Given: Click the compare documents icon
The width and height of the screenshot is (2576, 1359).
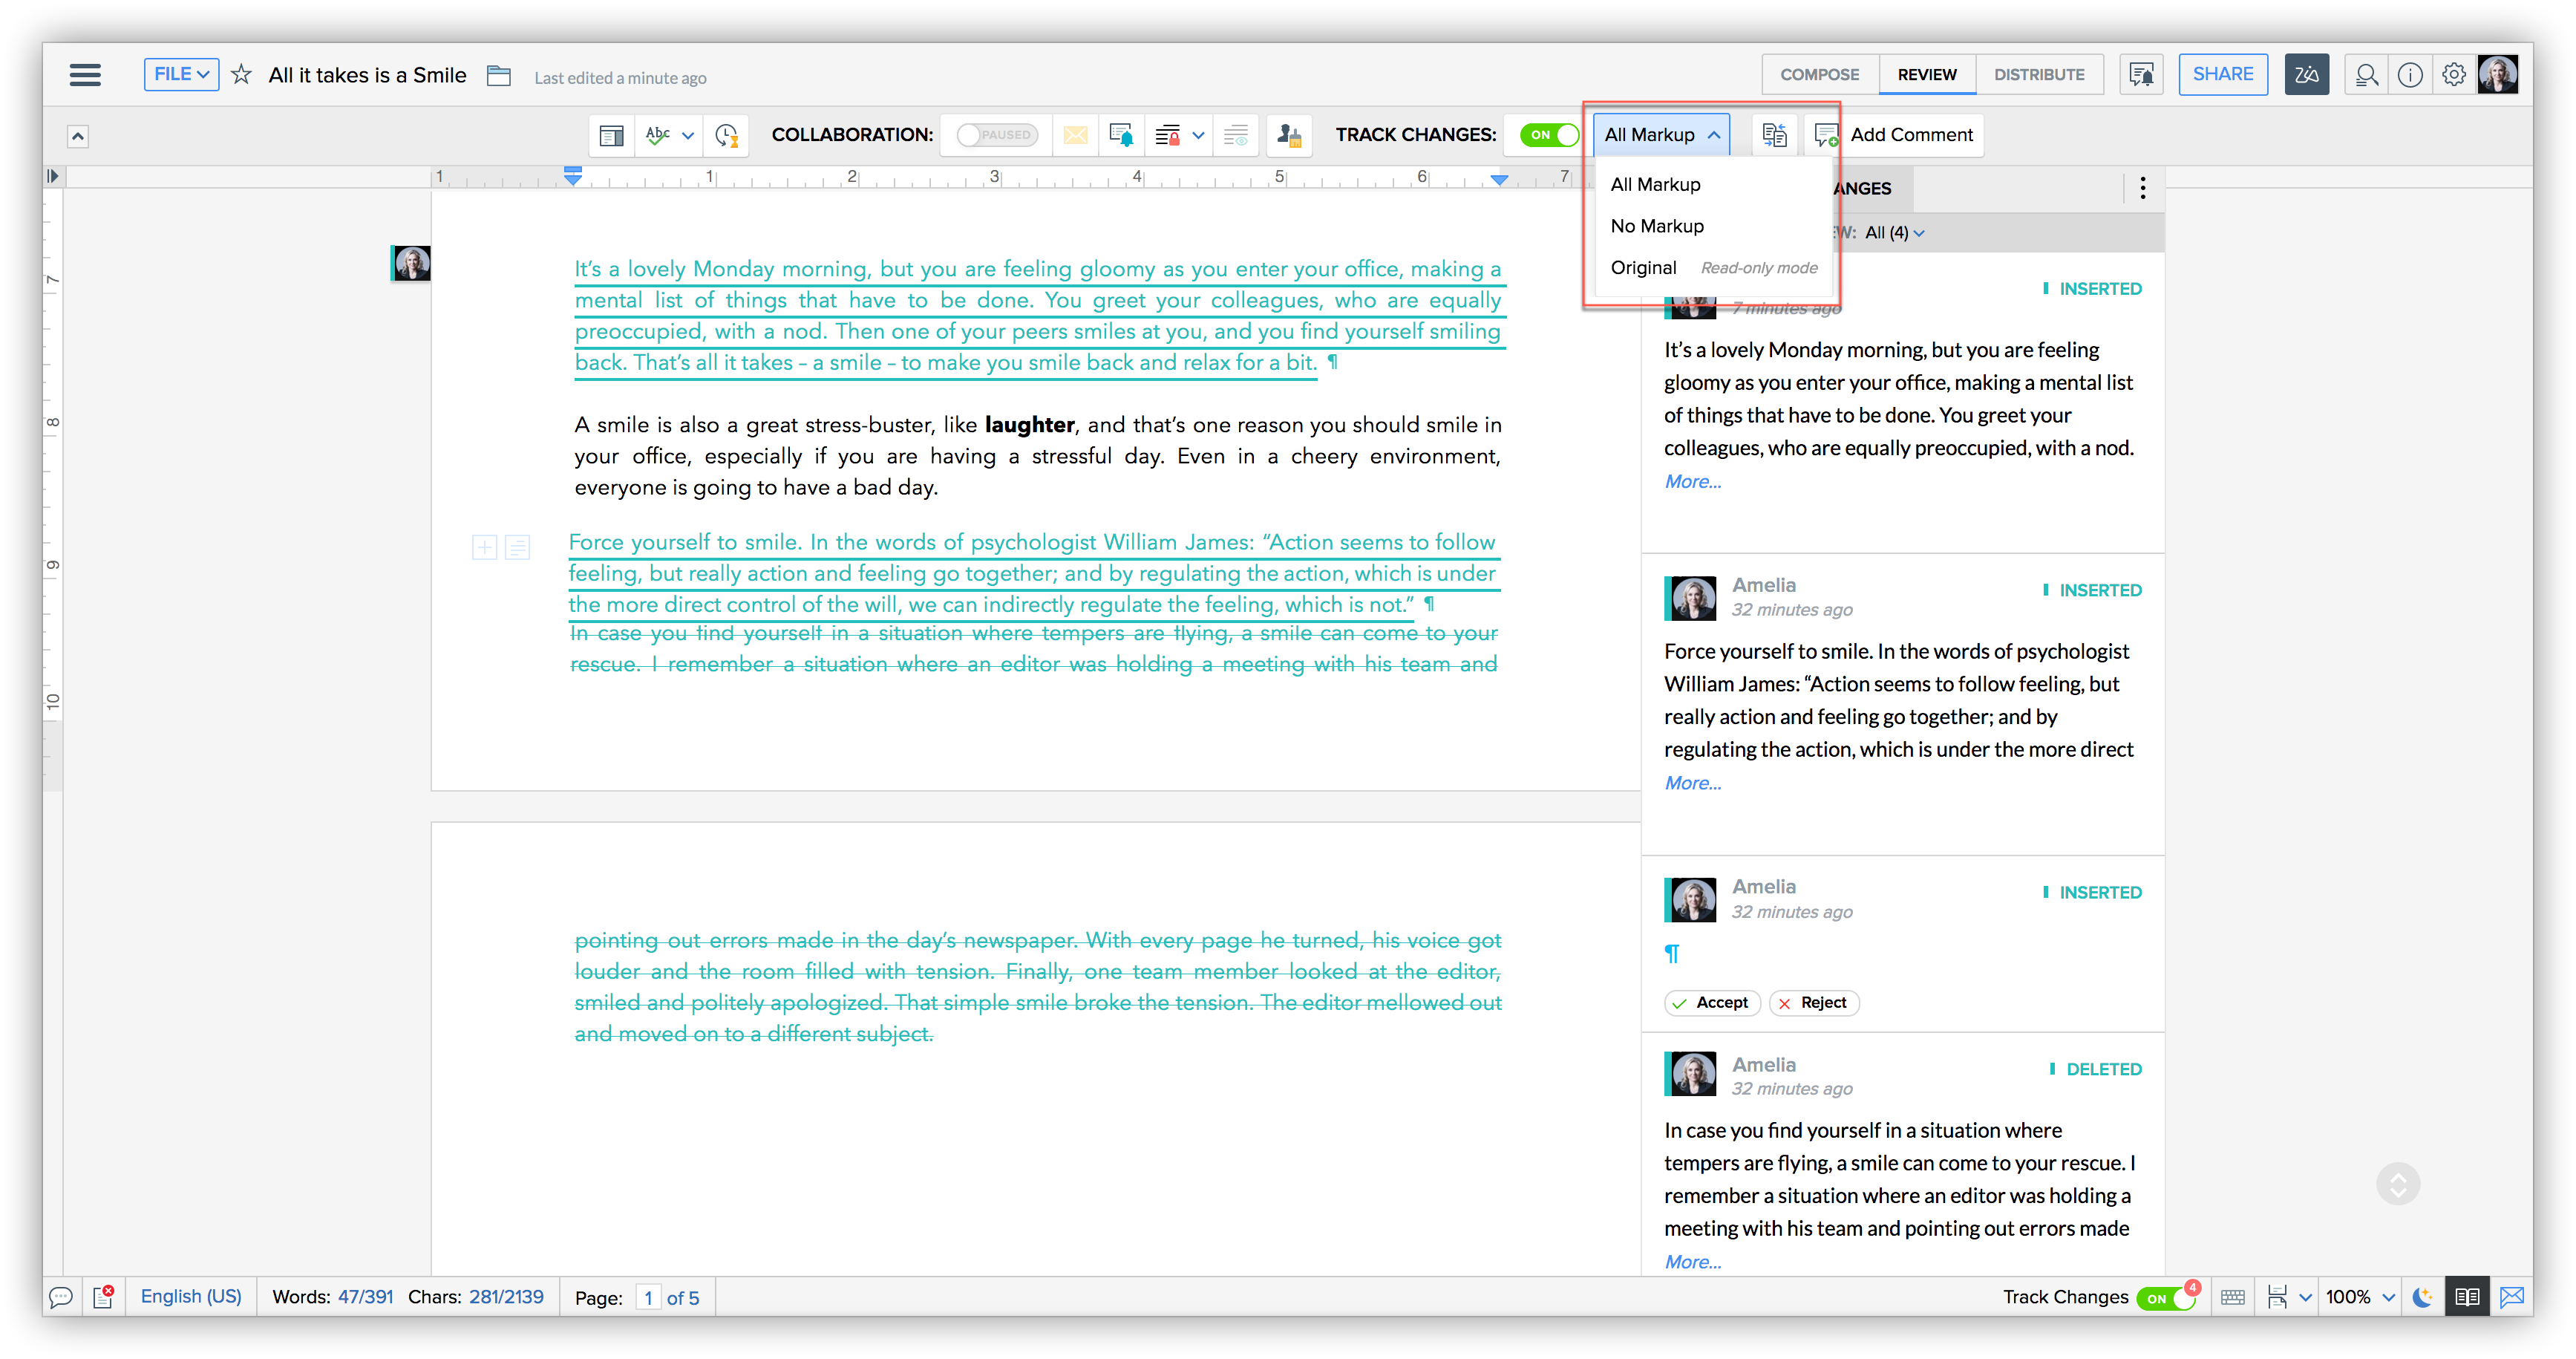Looking at the screenshot, I should coord(1774,135).
